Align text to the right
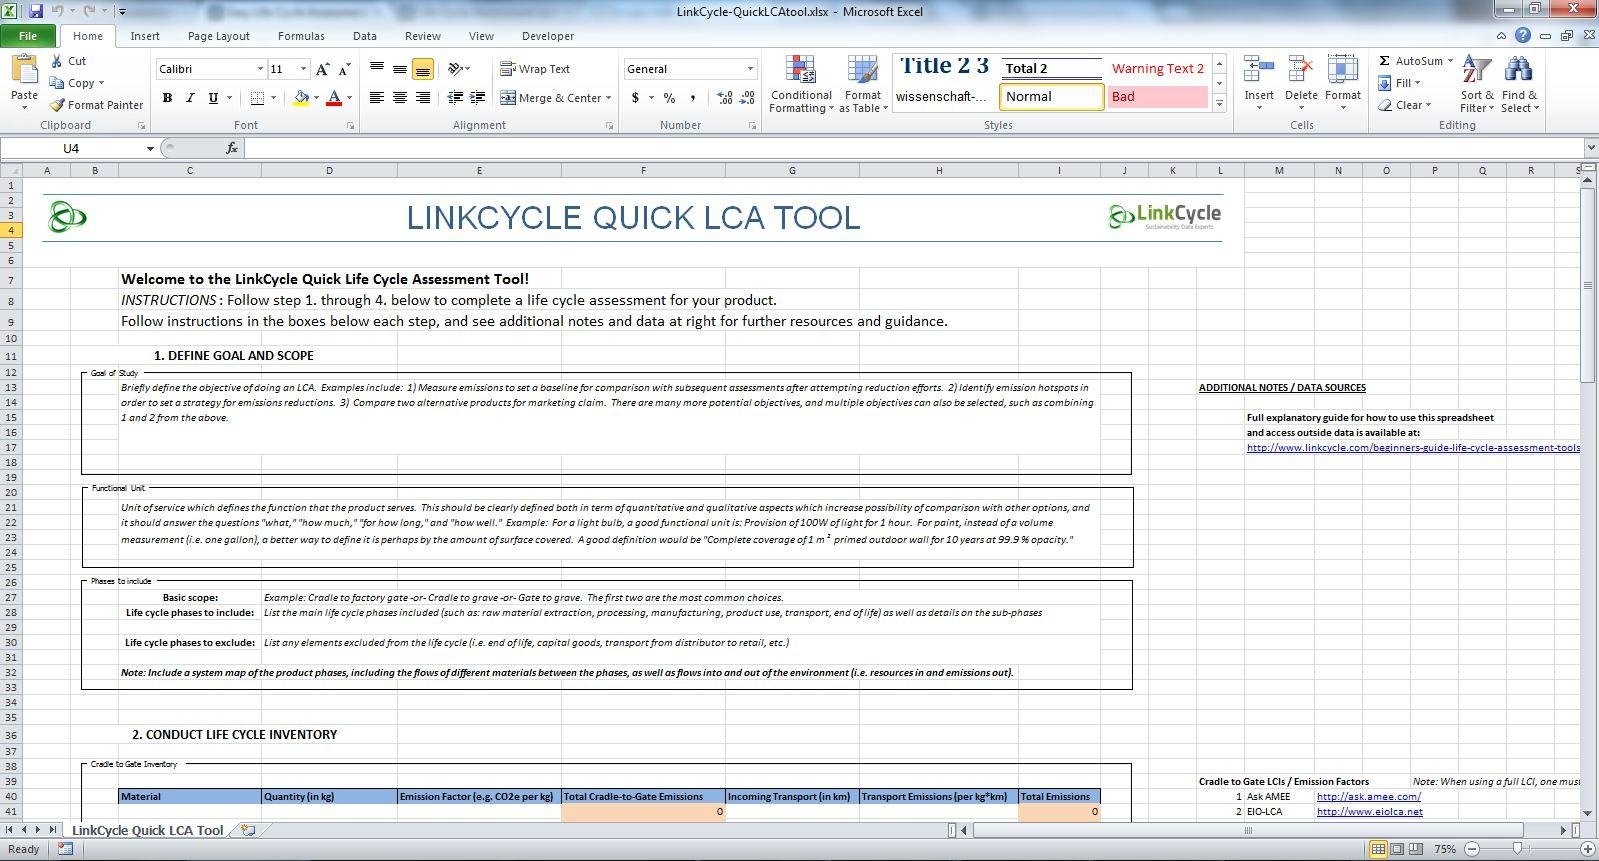 [422, 98]
